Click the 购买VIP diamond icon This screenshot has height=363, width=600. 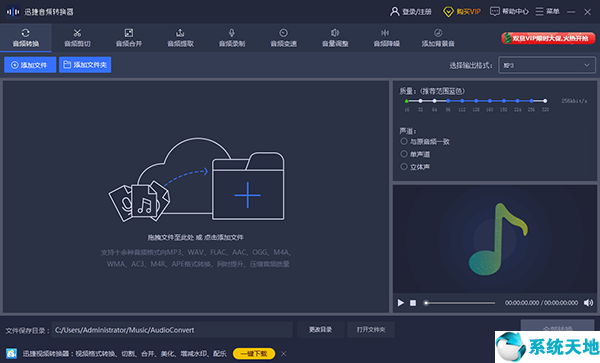click(x=448, y=11)
